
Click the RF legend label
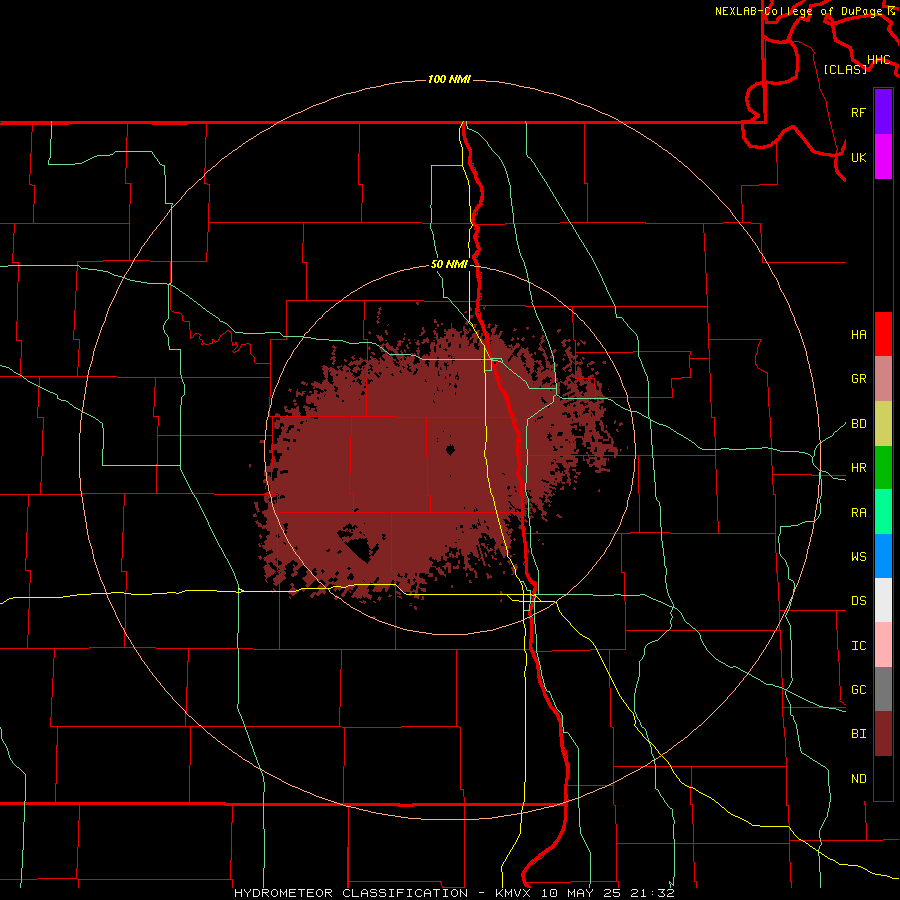tap(858, 112)
